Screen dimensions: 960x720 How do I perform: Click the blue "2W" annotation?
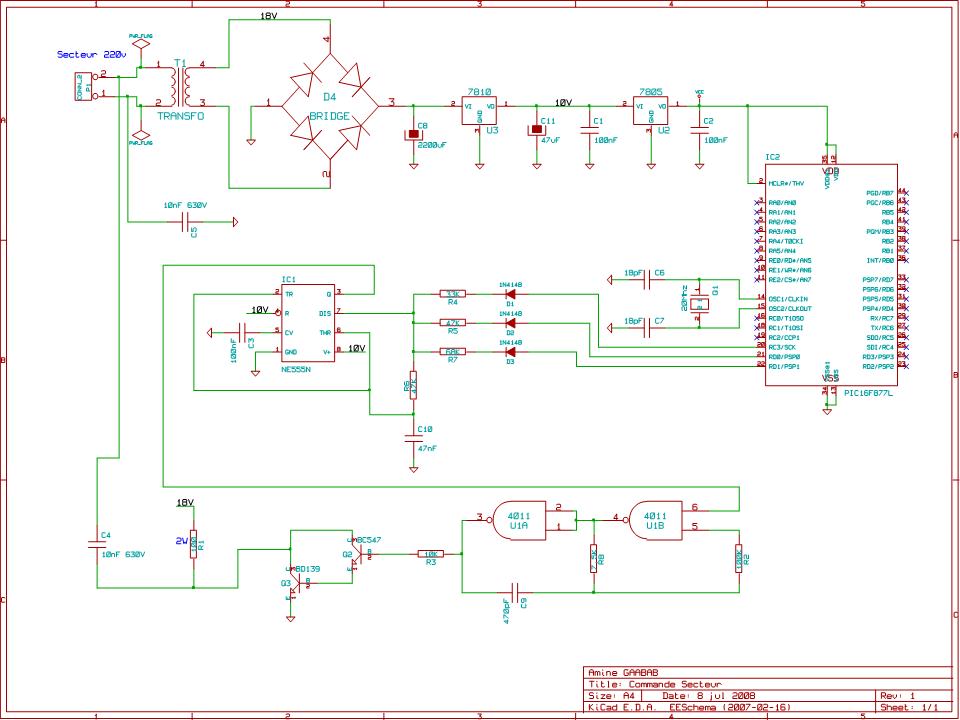[181, 541]
